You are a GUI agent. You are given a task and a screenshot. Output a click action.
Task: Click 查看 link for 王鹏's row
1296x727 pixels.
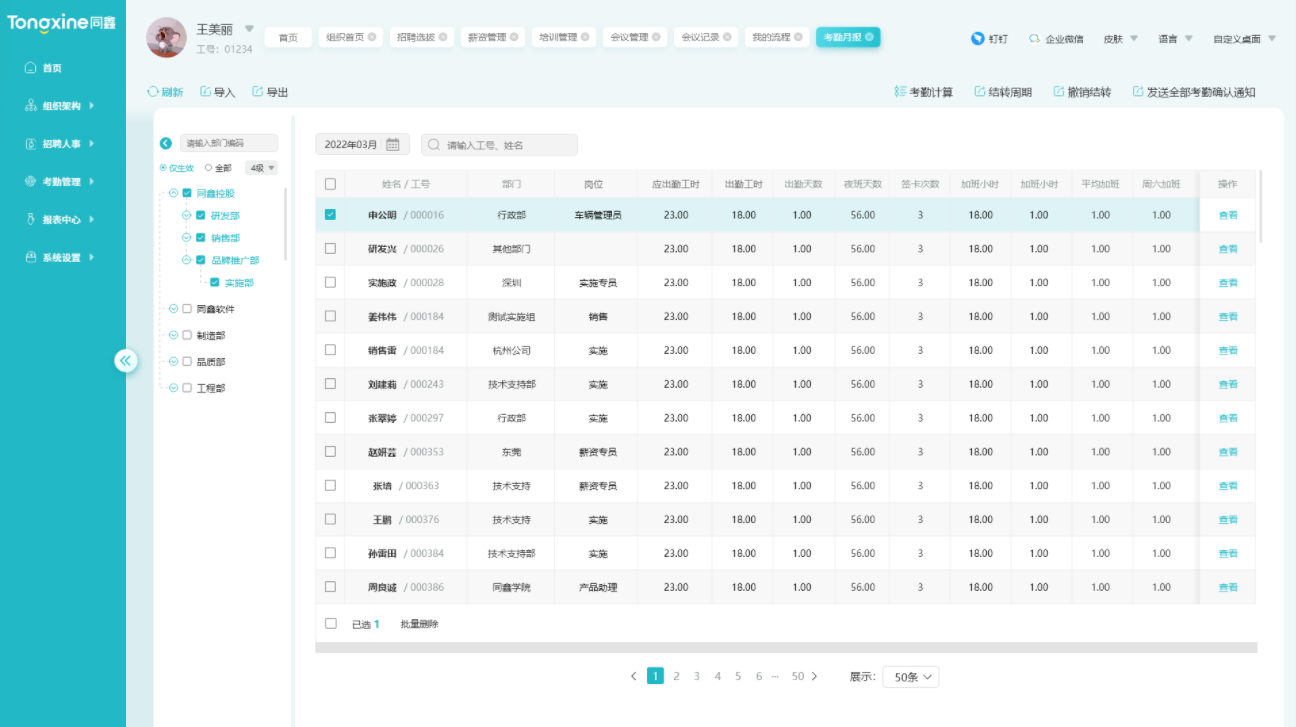[1227, 520]
